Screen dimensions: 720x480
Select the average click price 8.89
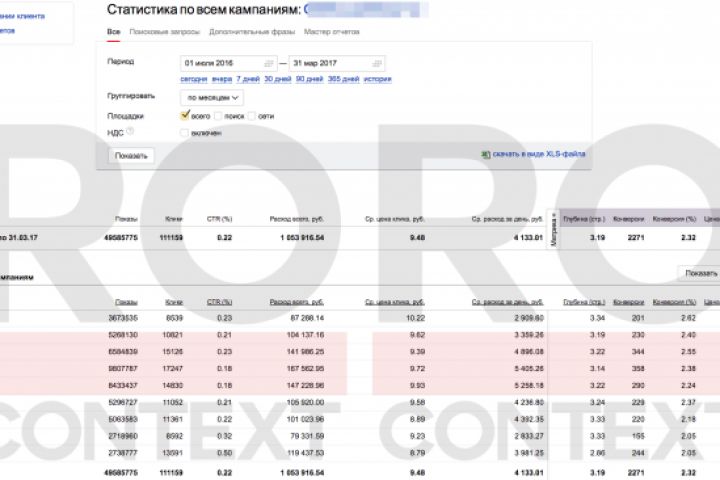point(417,419)
